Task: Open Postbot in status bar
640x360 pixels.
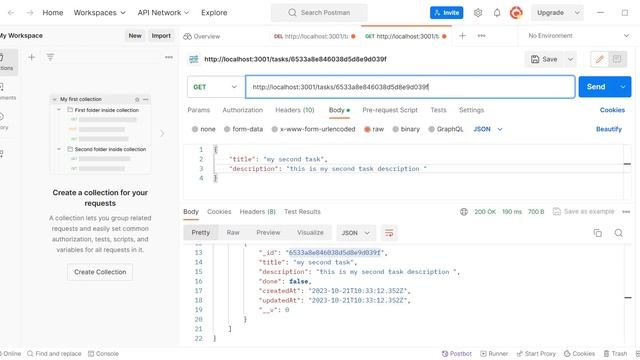Action: (457, 353)
